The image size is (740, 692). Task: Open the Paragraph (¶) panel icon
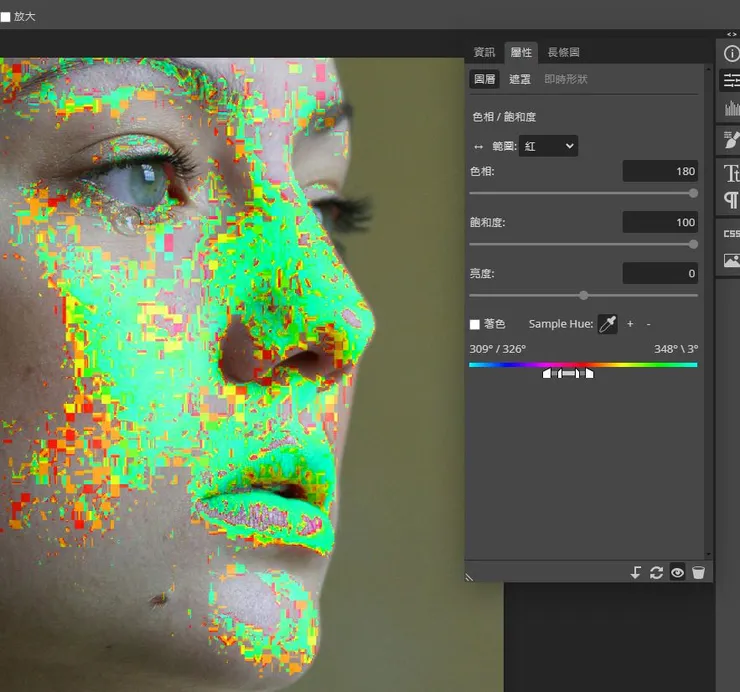[x=731, y=199]
